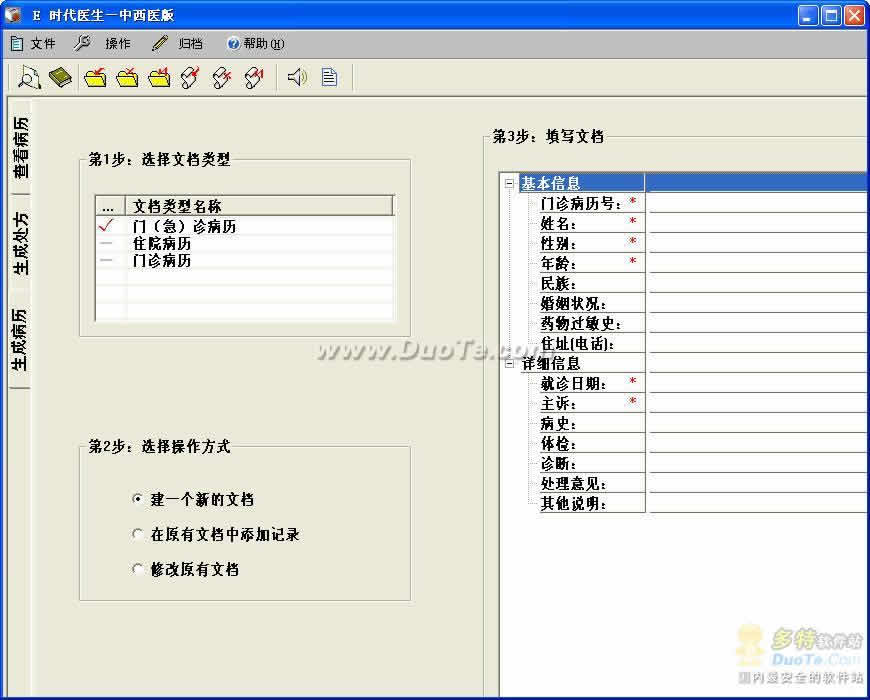
Task: Switch to the 查看病历 vertical tab
Action: [20, 147]
